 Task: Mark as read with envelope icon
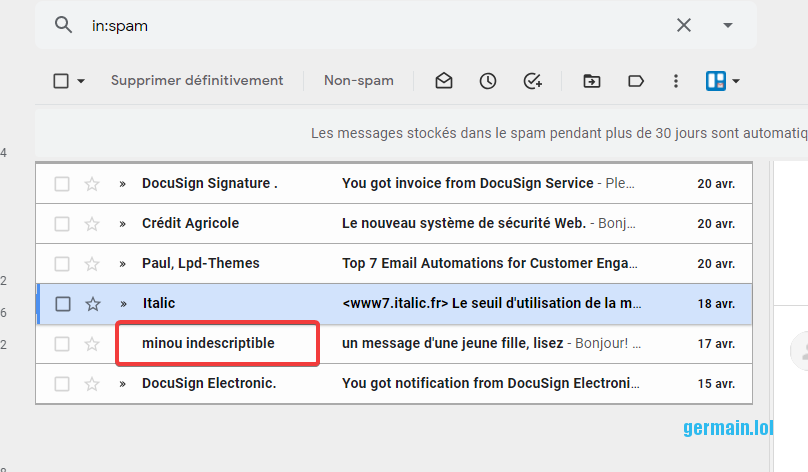tap(444, 81)
